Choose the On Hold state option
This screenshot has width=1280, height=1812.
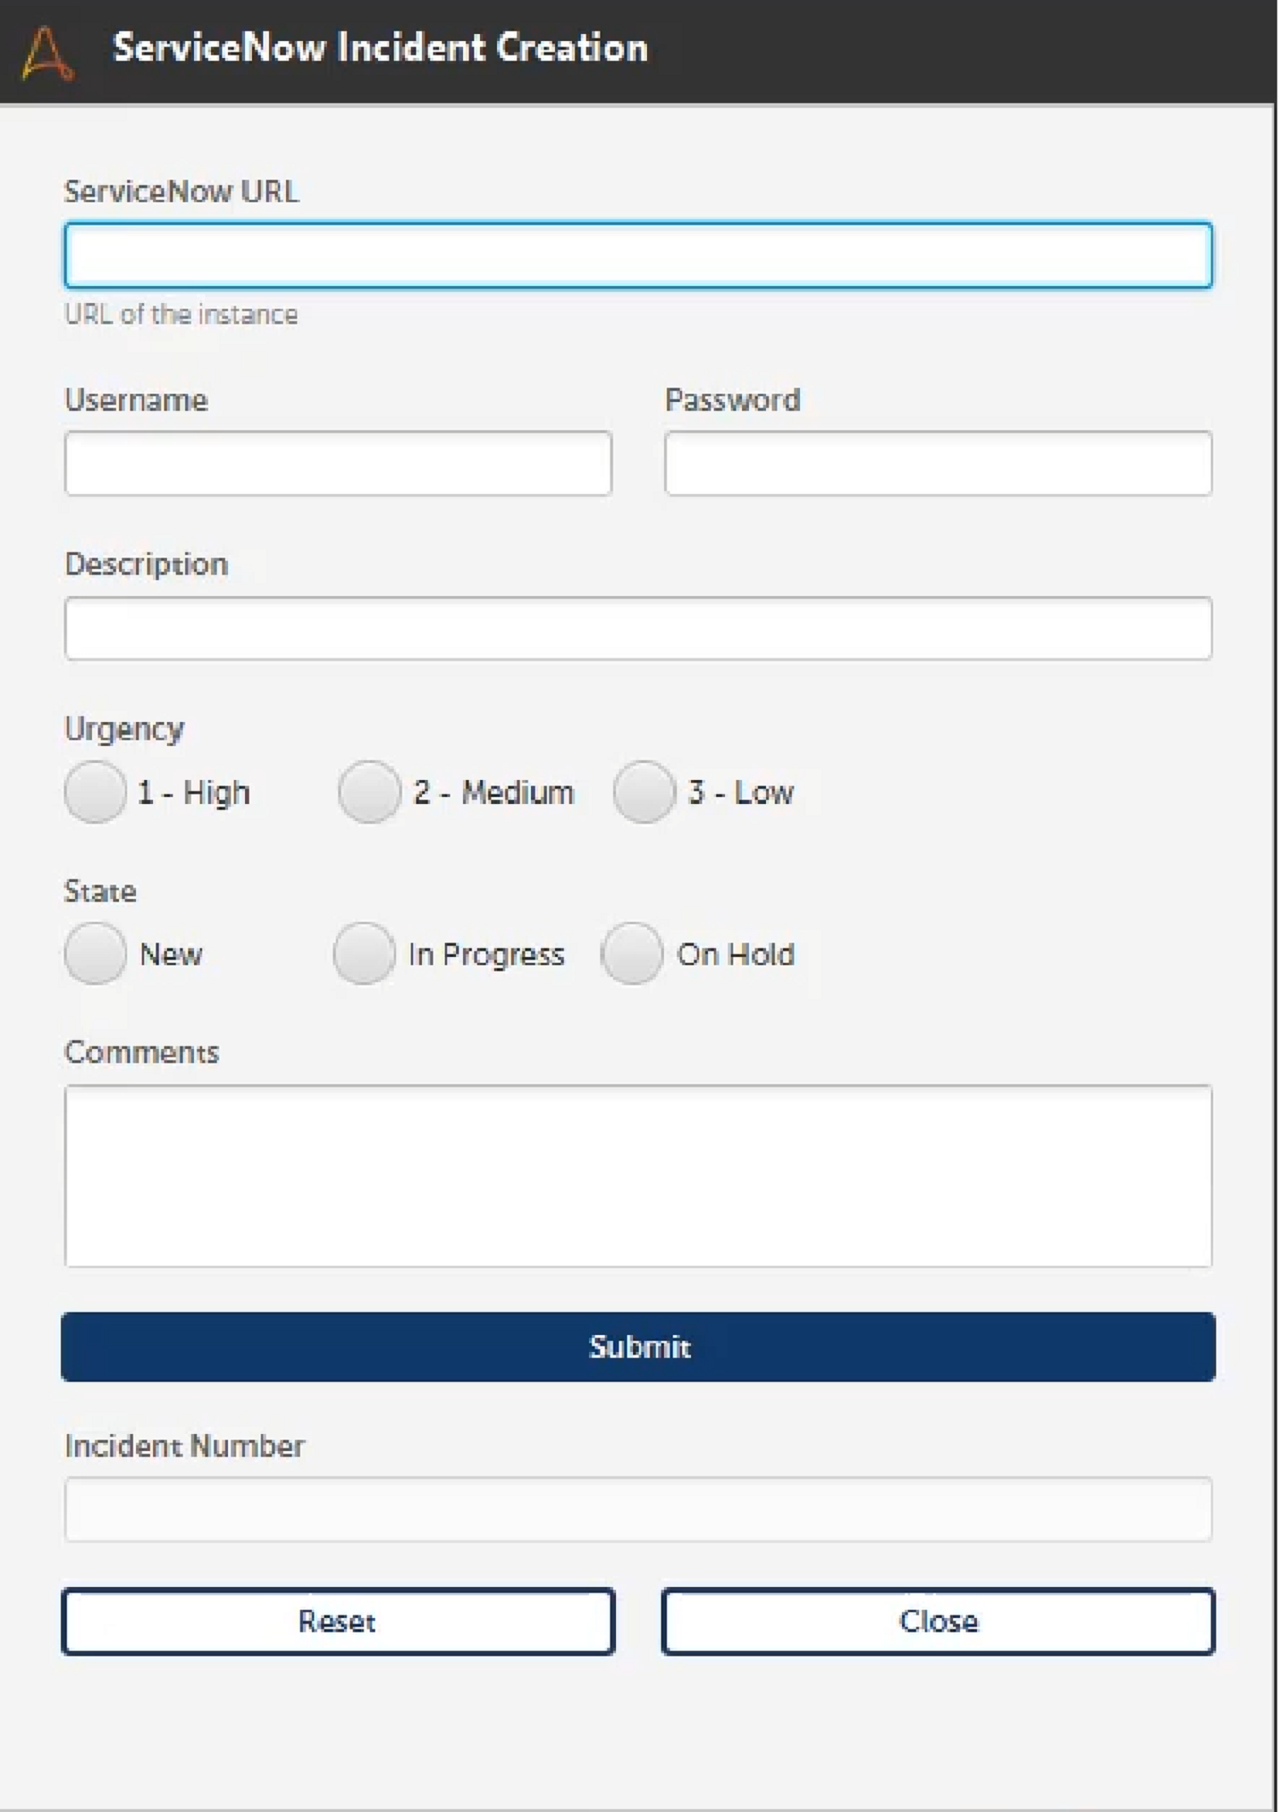[632, 954]
